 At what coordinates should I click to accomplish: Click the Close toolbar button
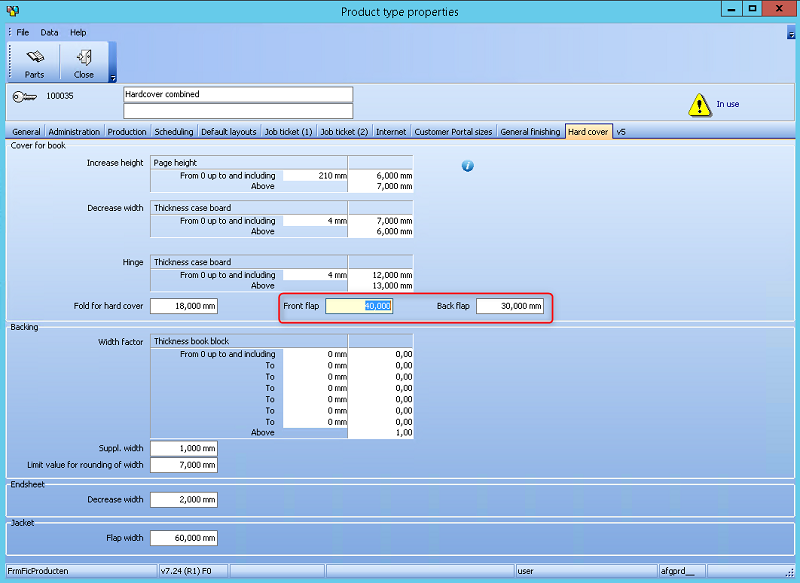[x=84, y=62]
